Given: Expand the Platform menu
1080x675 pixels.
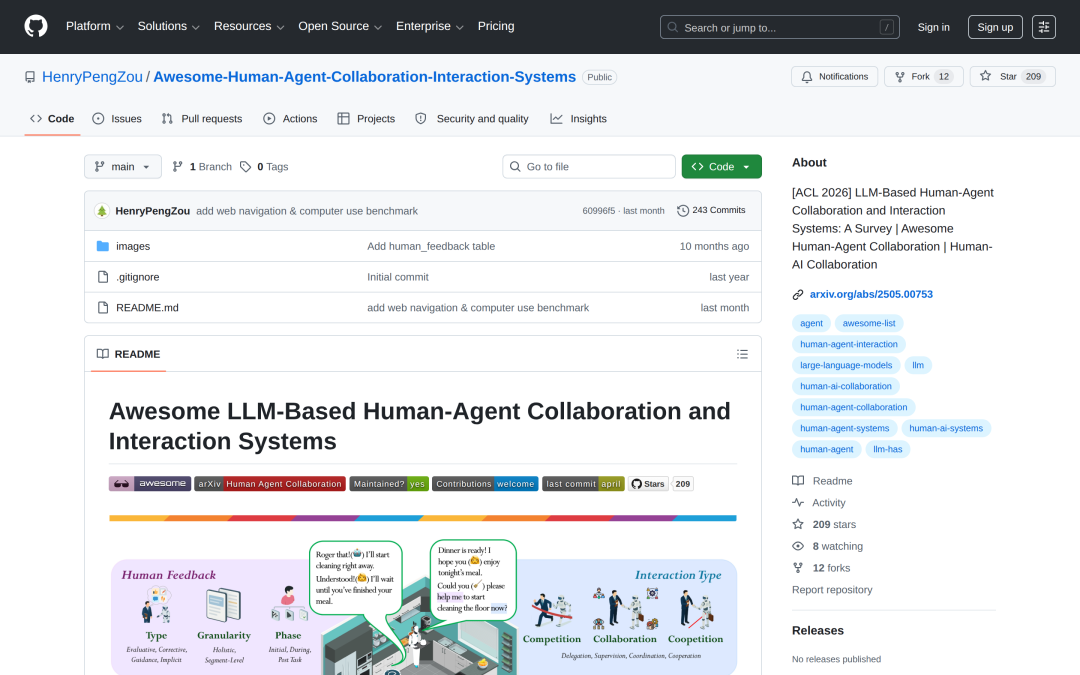Looking at the screenshot, I should pyautogui.click(x=94, y=26).
